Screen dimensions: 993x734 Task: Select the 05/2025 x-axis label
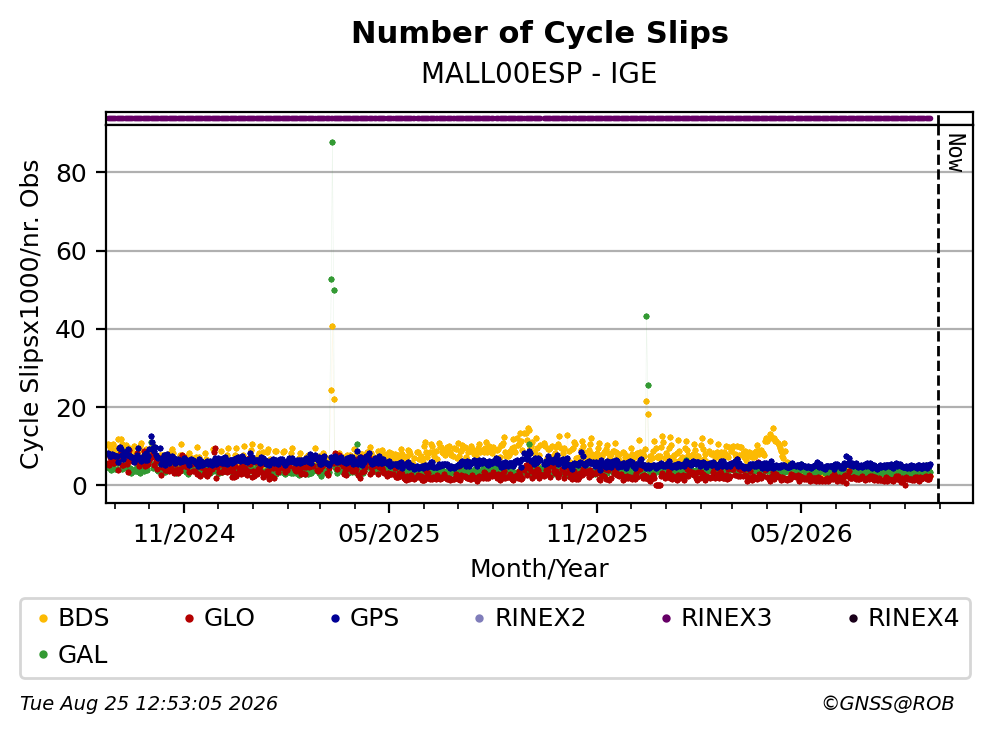389,534
